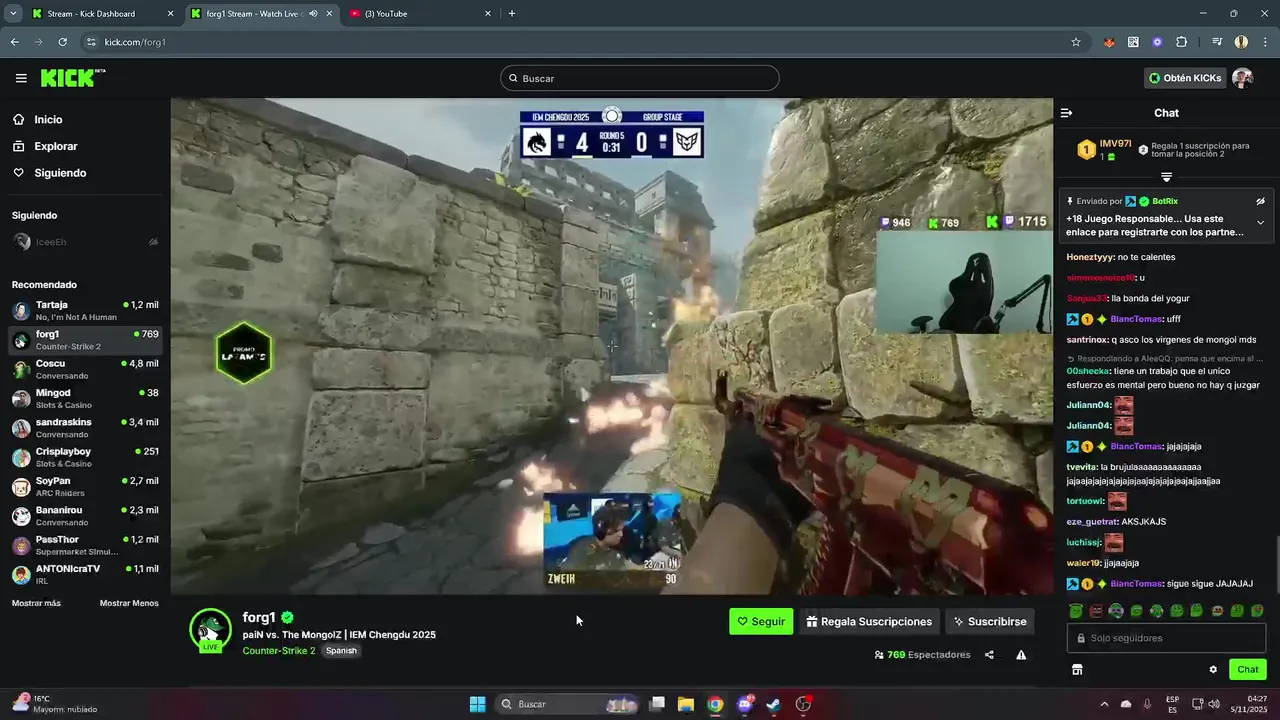Open the hamburger menu beside the KICK logo
Screen dimensions: 1280x720
coord(21,78)
